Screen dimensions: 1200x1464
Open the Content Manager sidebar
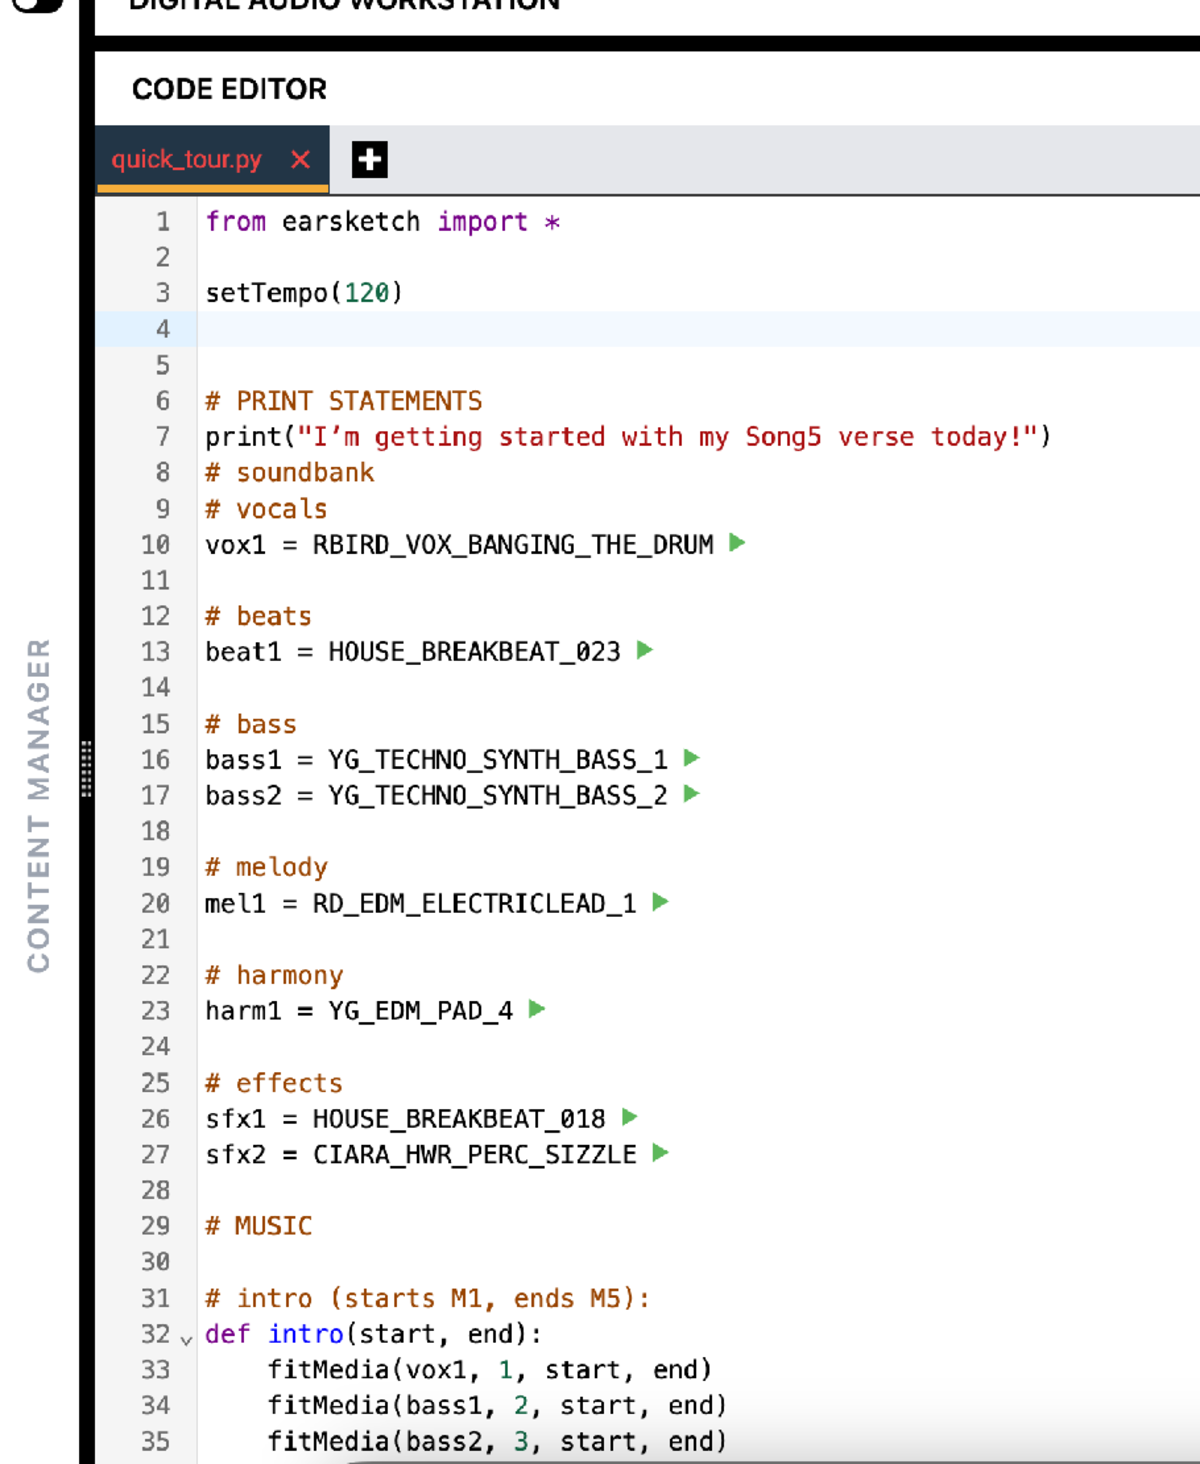click(38, 805)
